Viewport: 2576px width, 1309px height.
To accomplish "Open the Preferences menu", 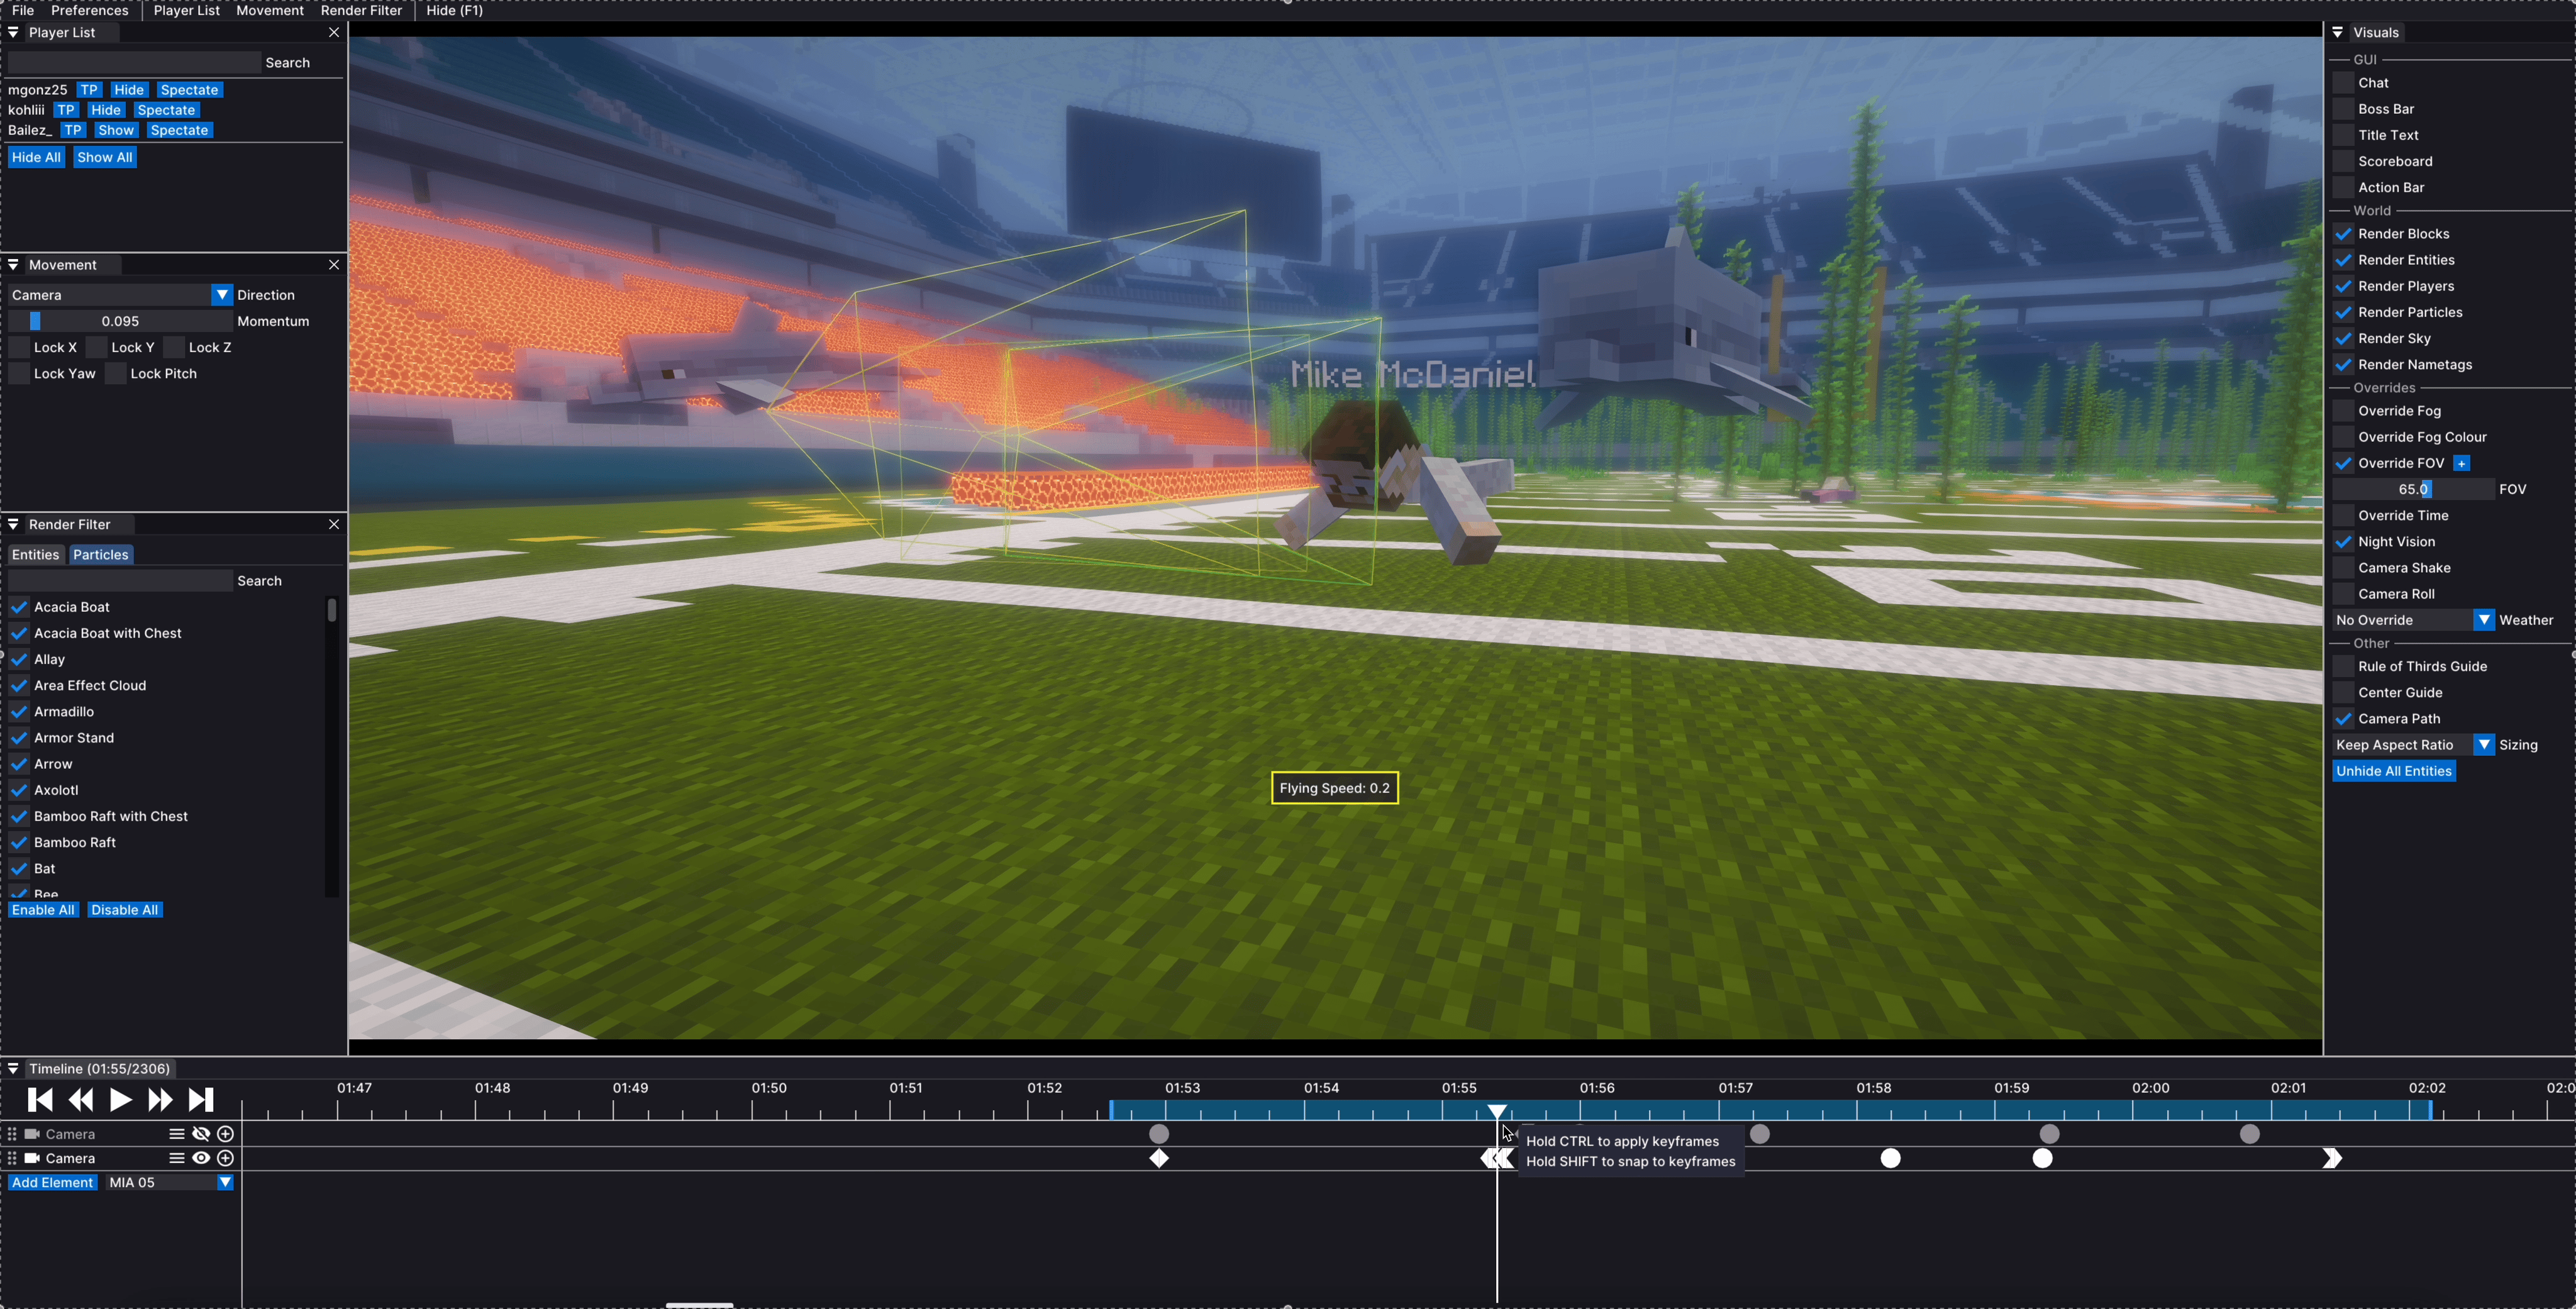I will (90, 10).
